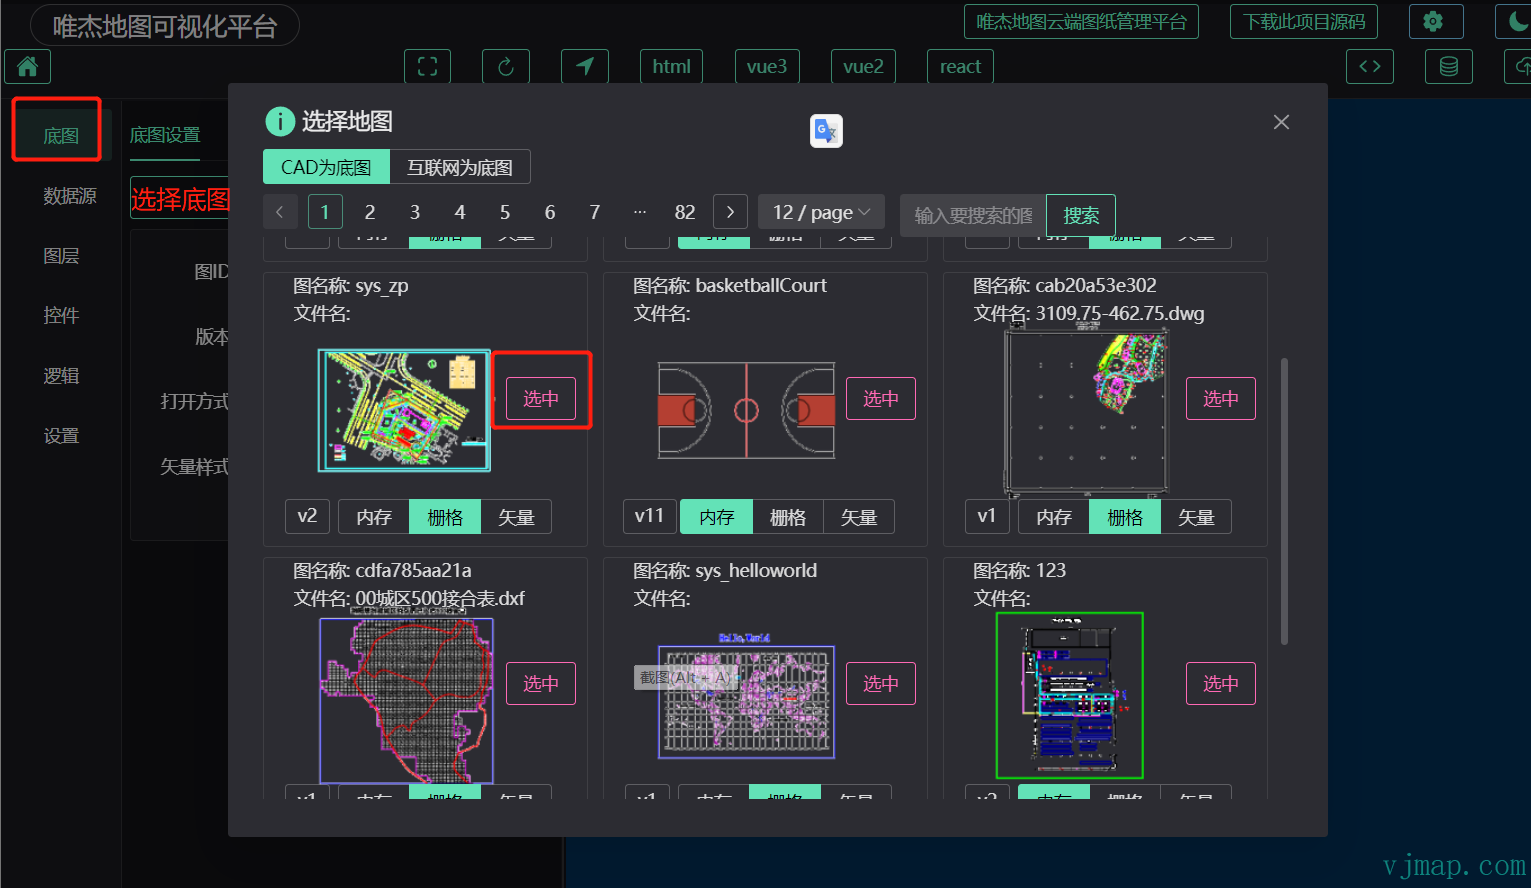Click 选中 for cdfa785aa21a map
Image resolution: width=1531 pixels, height=888 pixels.
pos(541,683)
